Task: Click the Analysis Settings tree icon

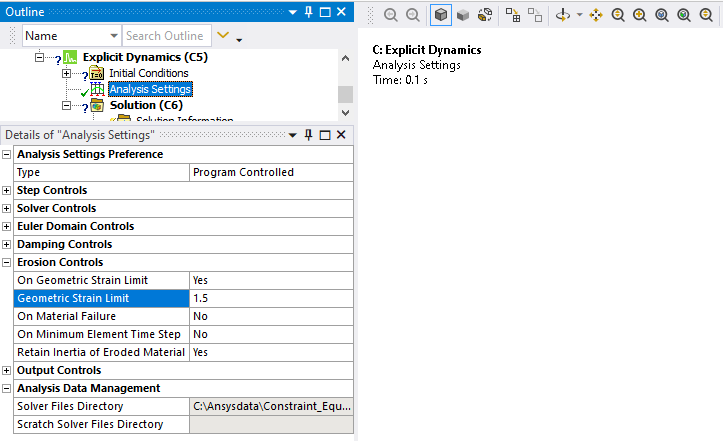Action: pyautogui.click(x=97, y=89)
